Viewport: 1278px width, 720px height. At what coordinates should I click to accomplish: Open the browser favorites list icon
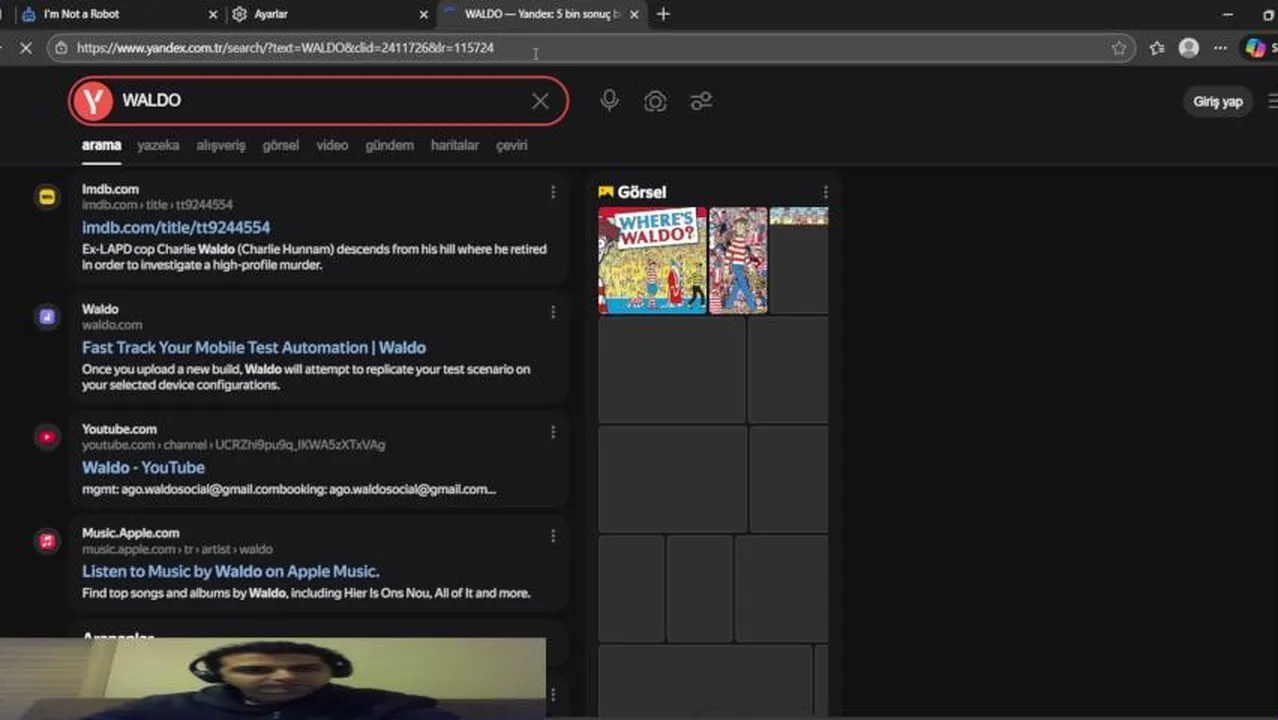[x=1157, y=47]
